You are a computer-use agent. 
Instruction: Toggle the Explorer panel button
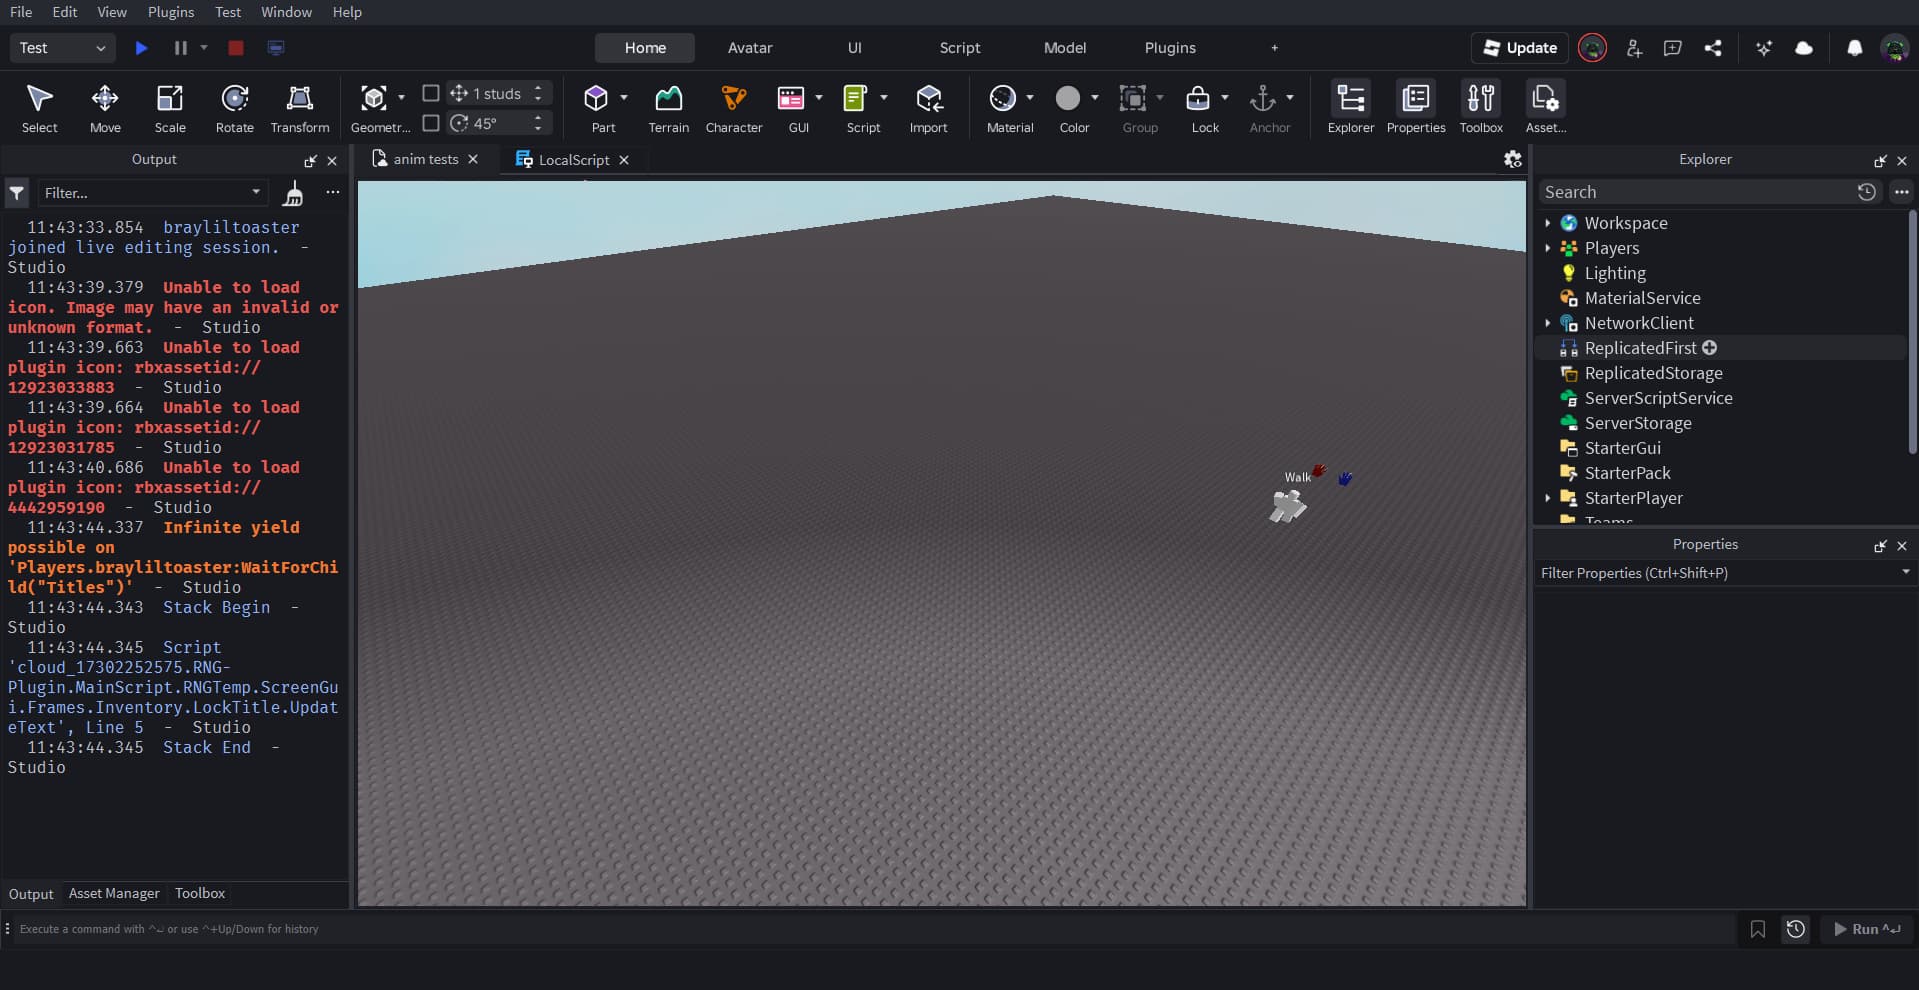[1351, 108]
